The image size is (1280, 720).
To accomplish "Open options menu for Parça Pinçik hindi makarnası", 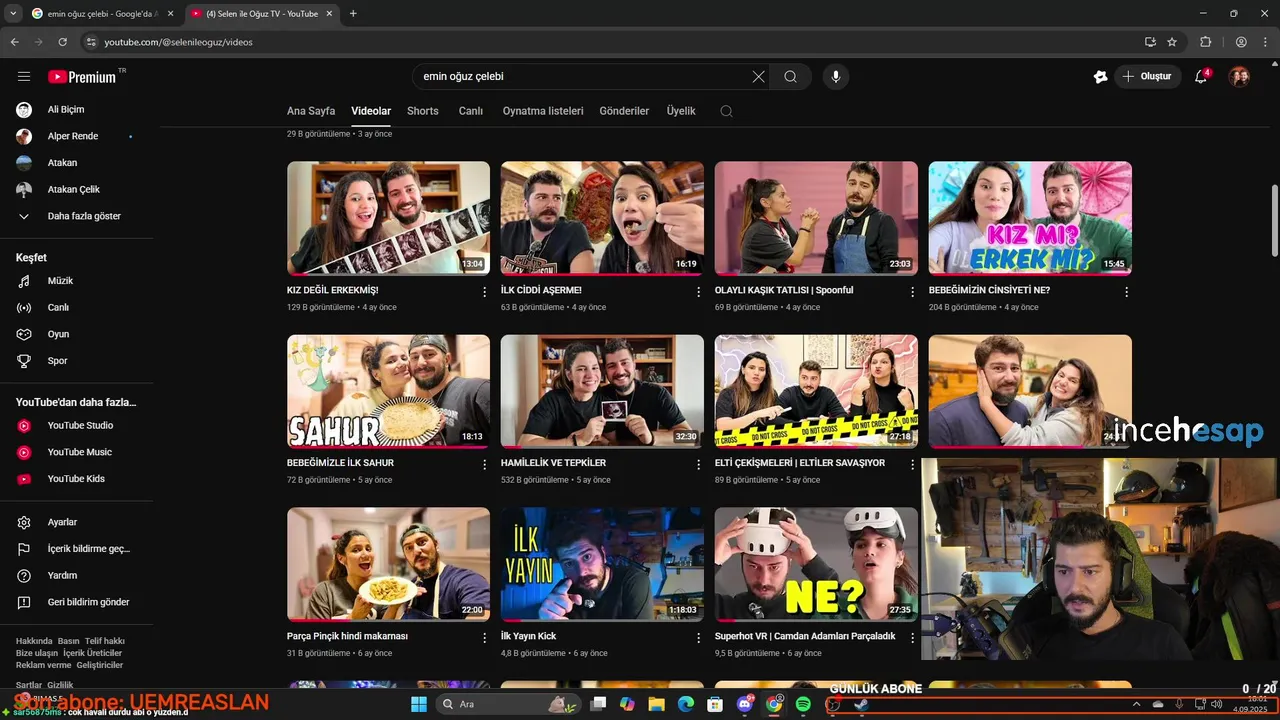I will [485, 638].
